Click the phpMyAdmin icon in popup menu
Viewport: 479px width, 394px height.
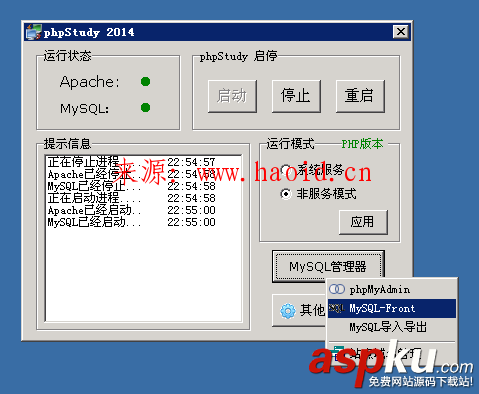[337, 289]
